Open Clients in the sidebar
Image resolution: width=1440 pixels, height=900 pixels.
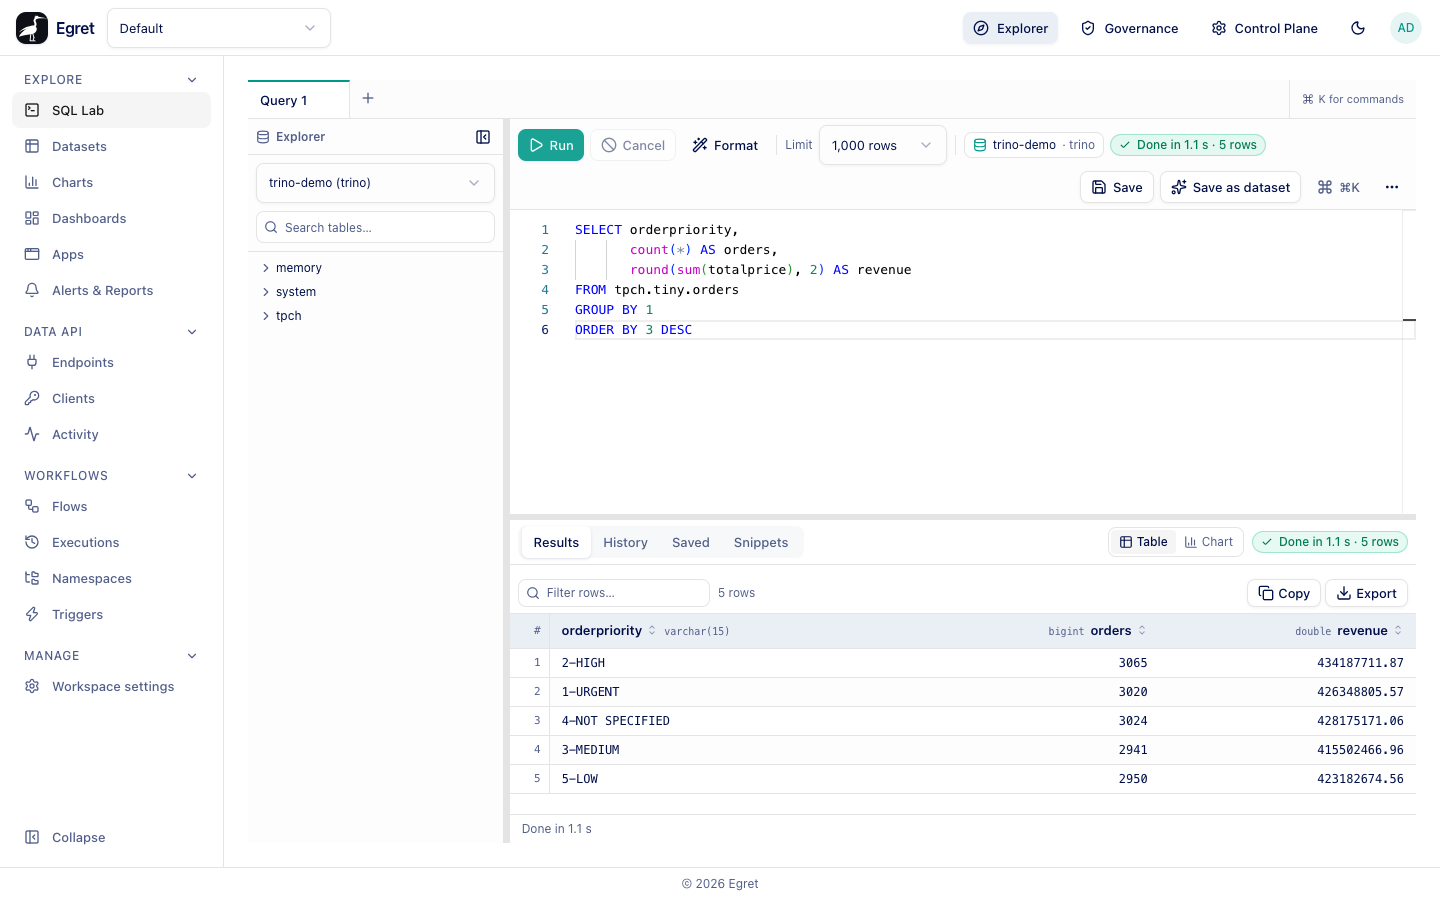(x=111, y=398)
